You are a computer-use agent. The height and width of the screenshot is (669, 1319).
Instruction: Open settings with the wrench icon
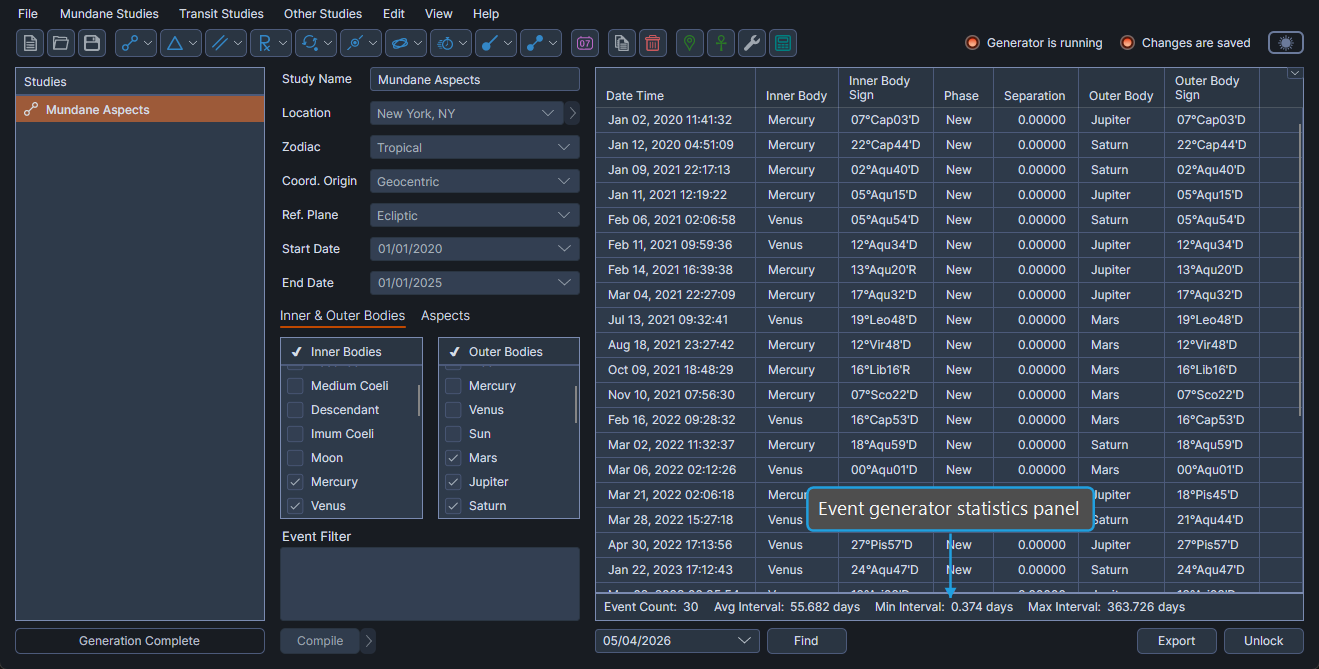751,43
